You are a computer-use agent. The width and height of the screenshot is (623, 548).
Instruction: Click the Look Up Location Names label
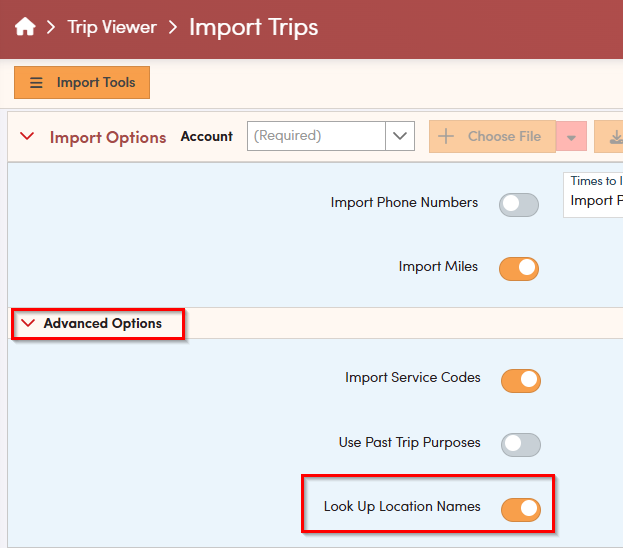[x=402, y=507]
